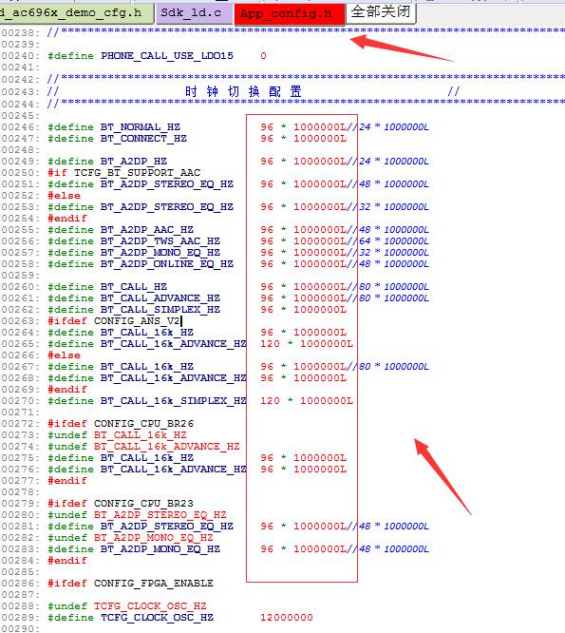This screenshot has width=565, height=633.
Task: Click CONFIG_ANS_V2 on line 263
Action: [137, 321]
